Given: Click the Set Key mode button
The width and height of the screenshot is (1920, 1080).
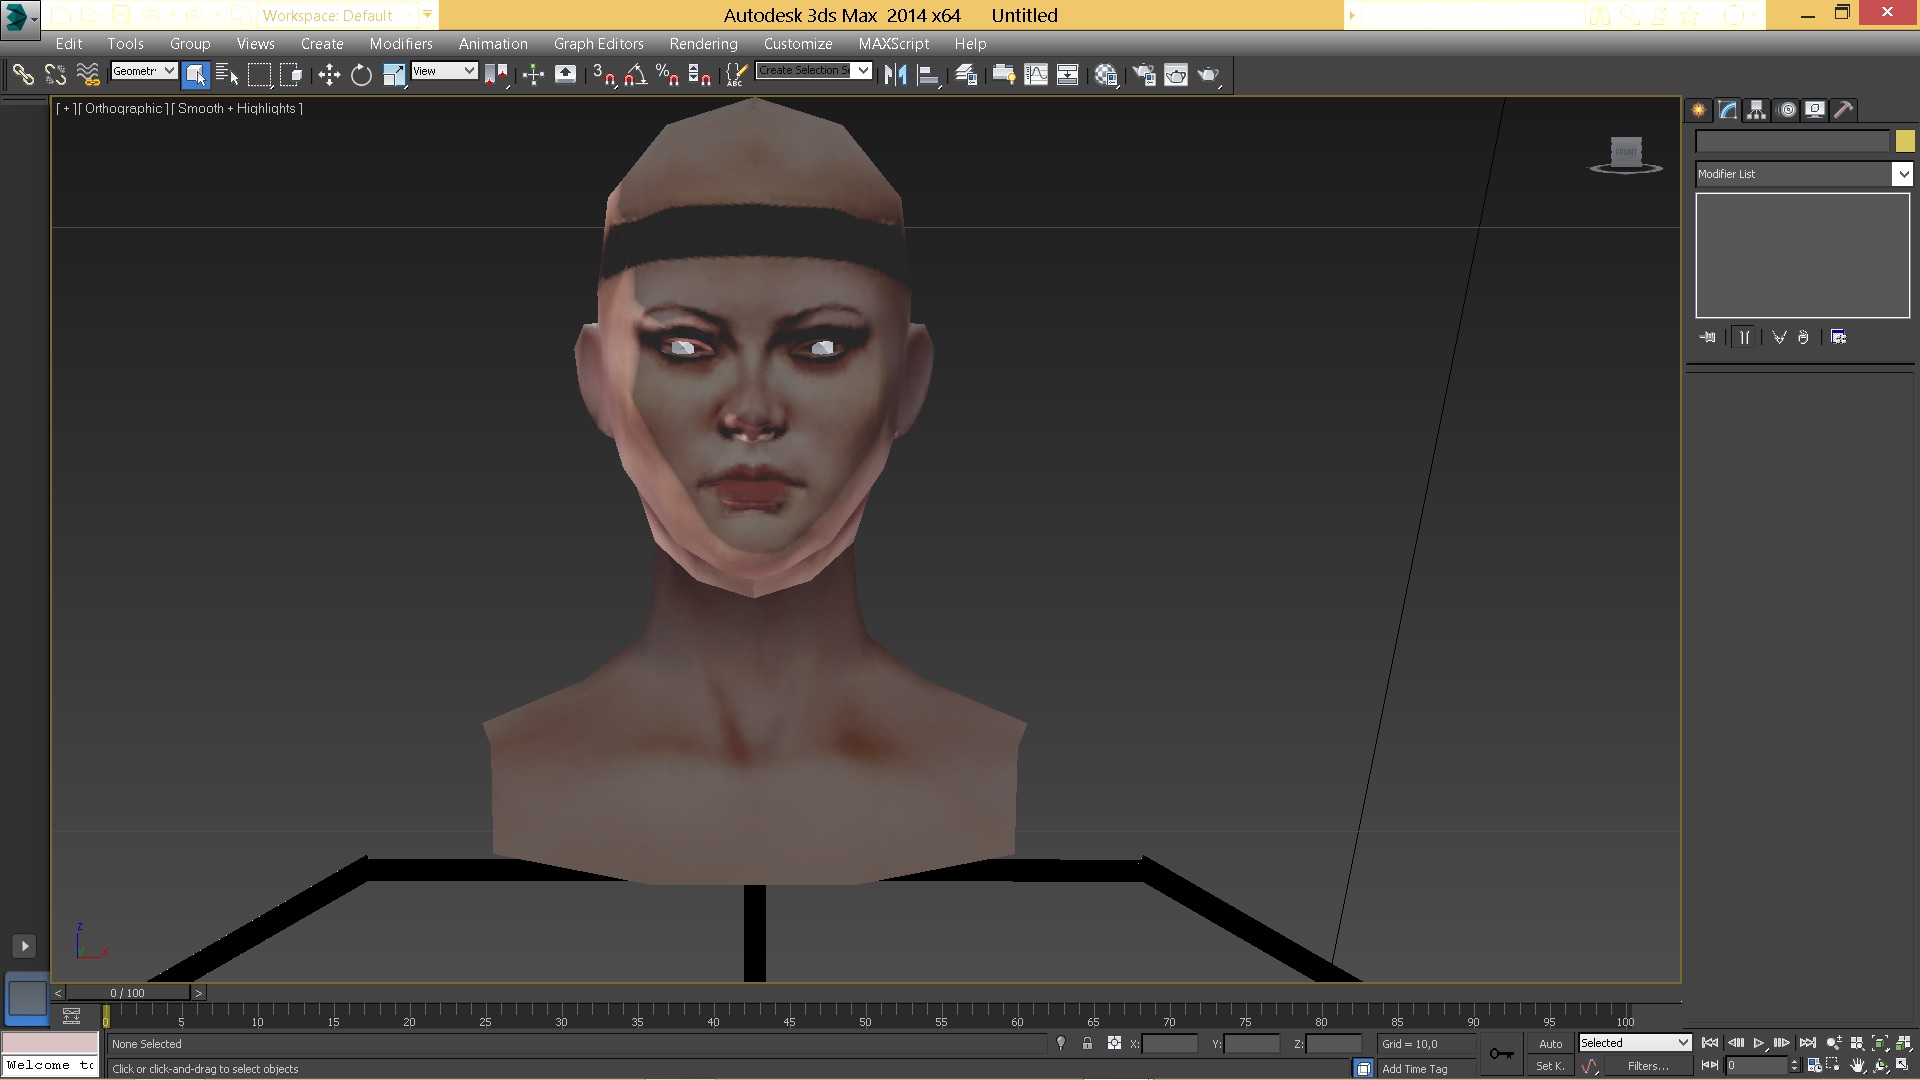Looking at the screenshot, I should pyautogui.click(x=1550, y=1066).
